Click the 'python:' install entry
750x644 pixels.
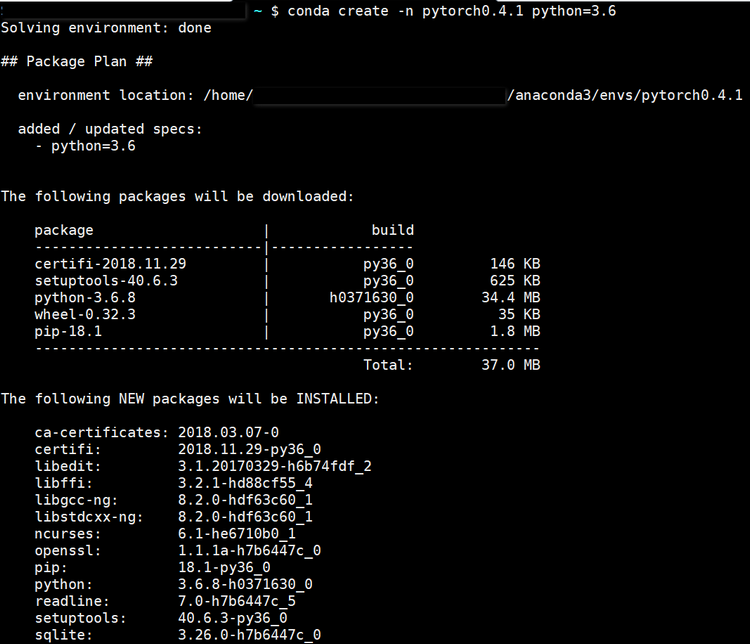pos(64,585)
